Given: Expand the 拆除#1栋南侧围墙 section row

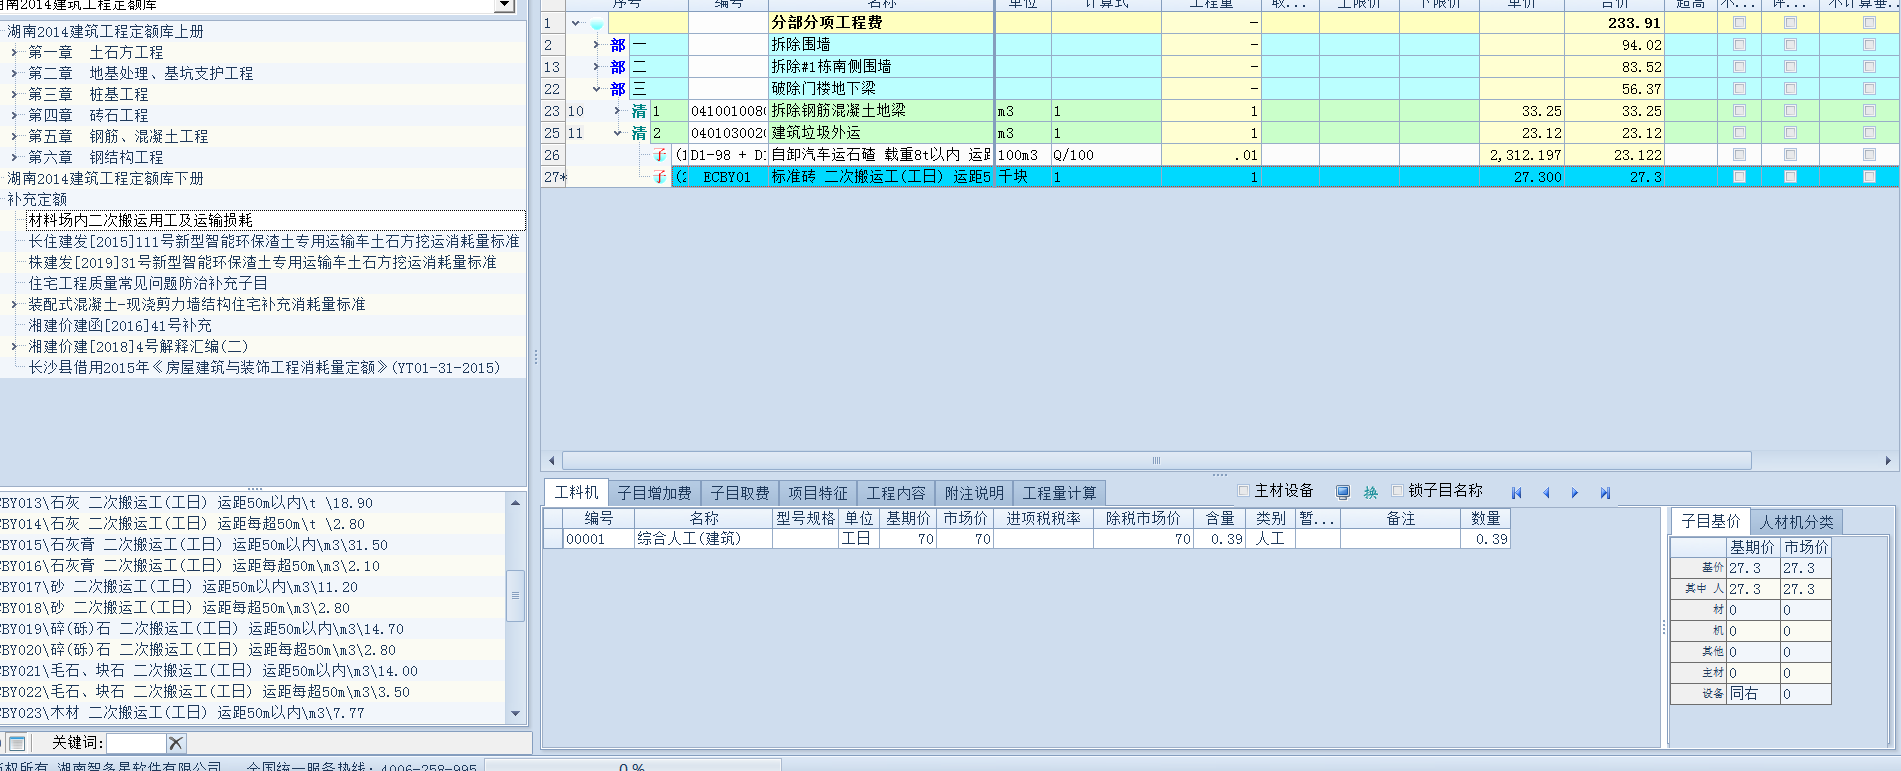Looking at the screenshot, I should (597, 67).
